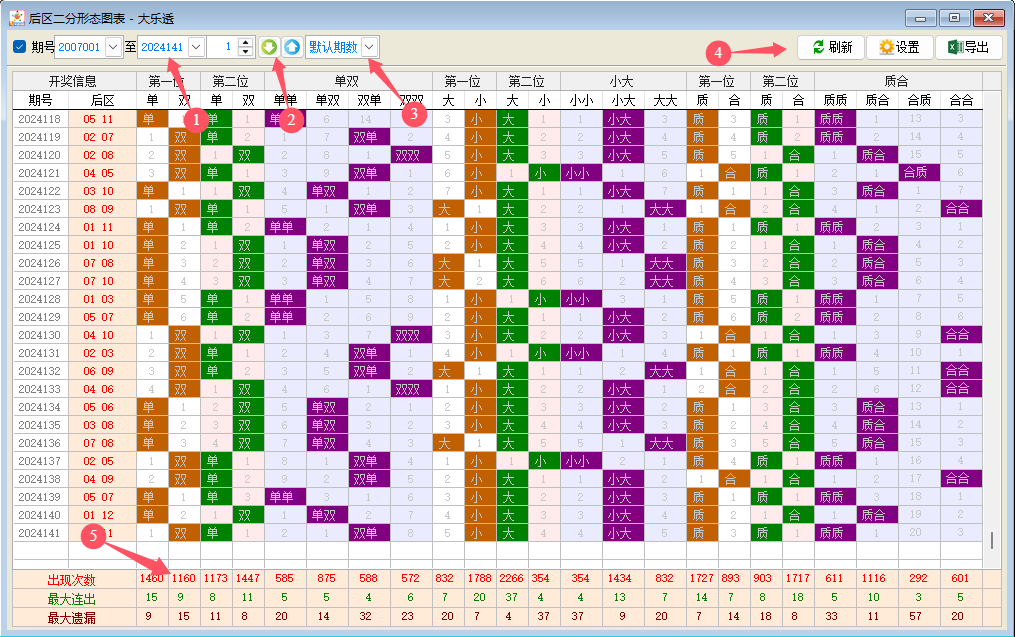Open the 设置 settings button

[899, 47]
